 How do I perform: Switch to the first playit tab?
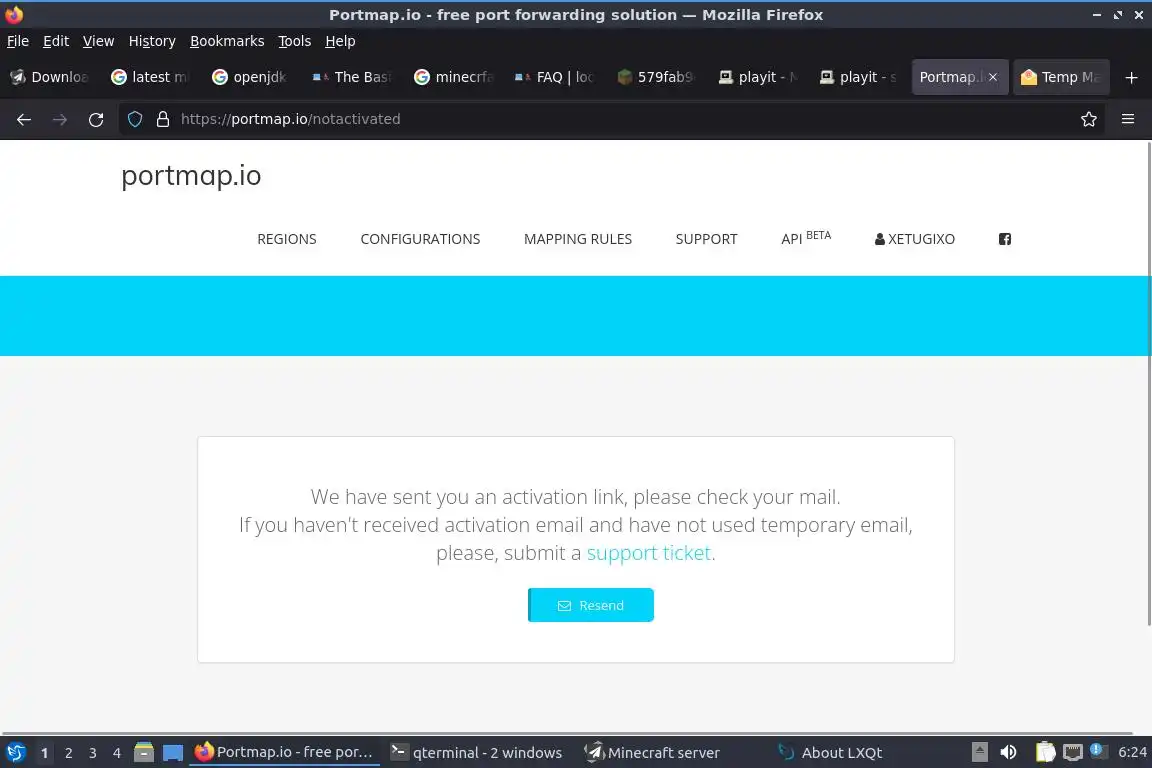pos(758,77)
